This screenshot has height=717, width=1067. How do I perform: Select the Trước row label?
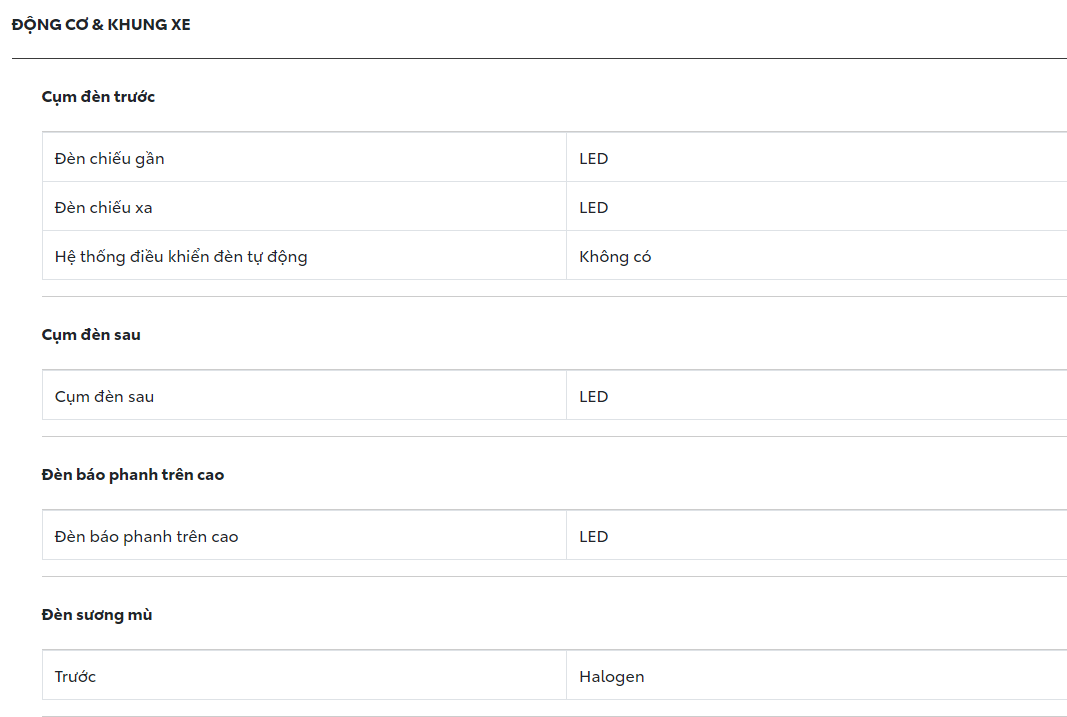tap(76, 677)
